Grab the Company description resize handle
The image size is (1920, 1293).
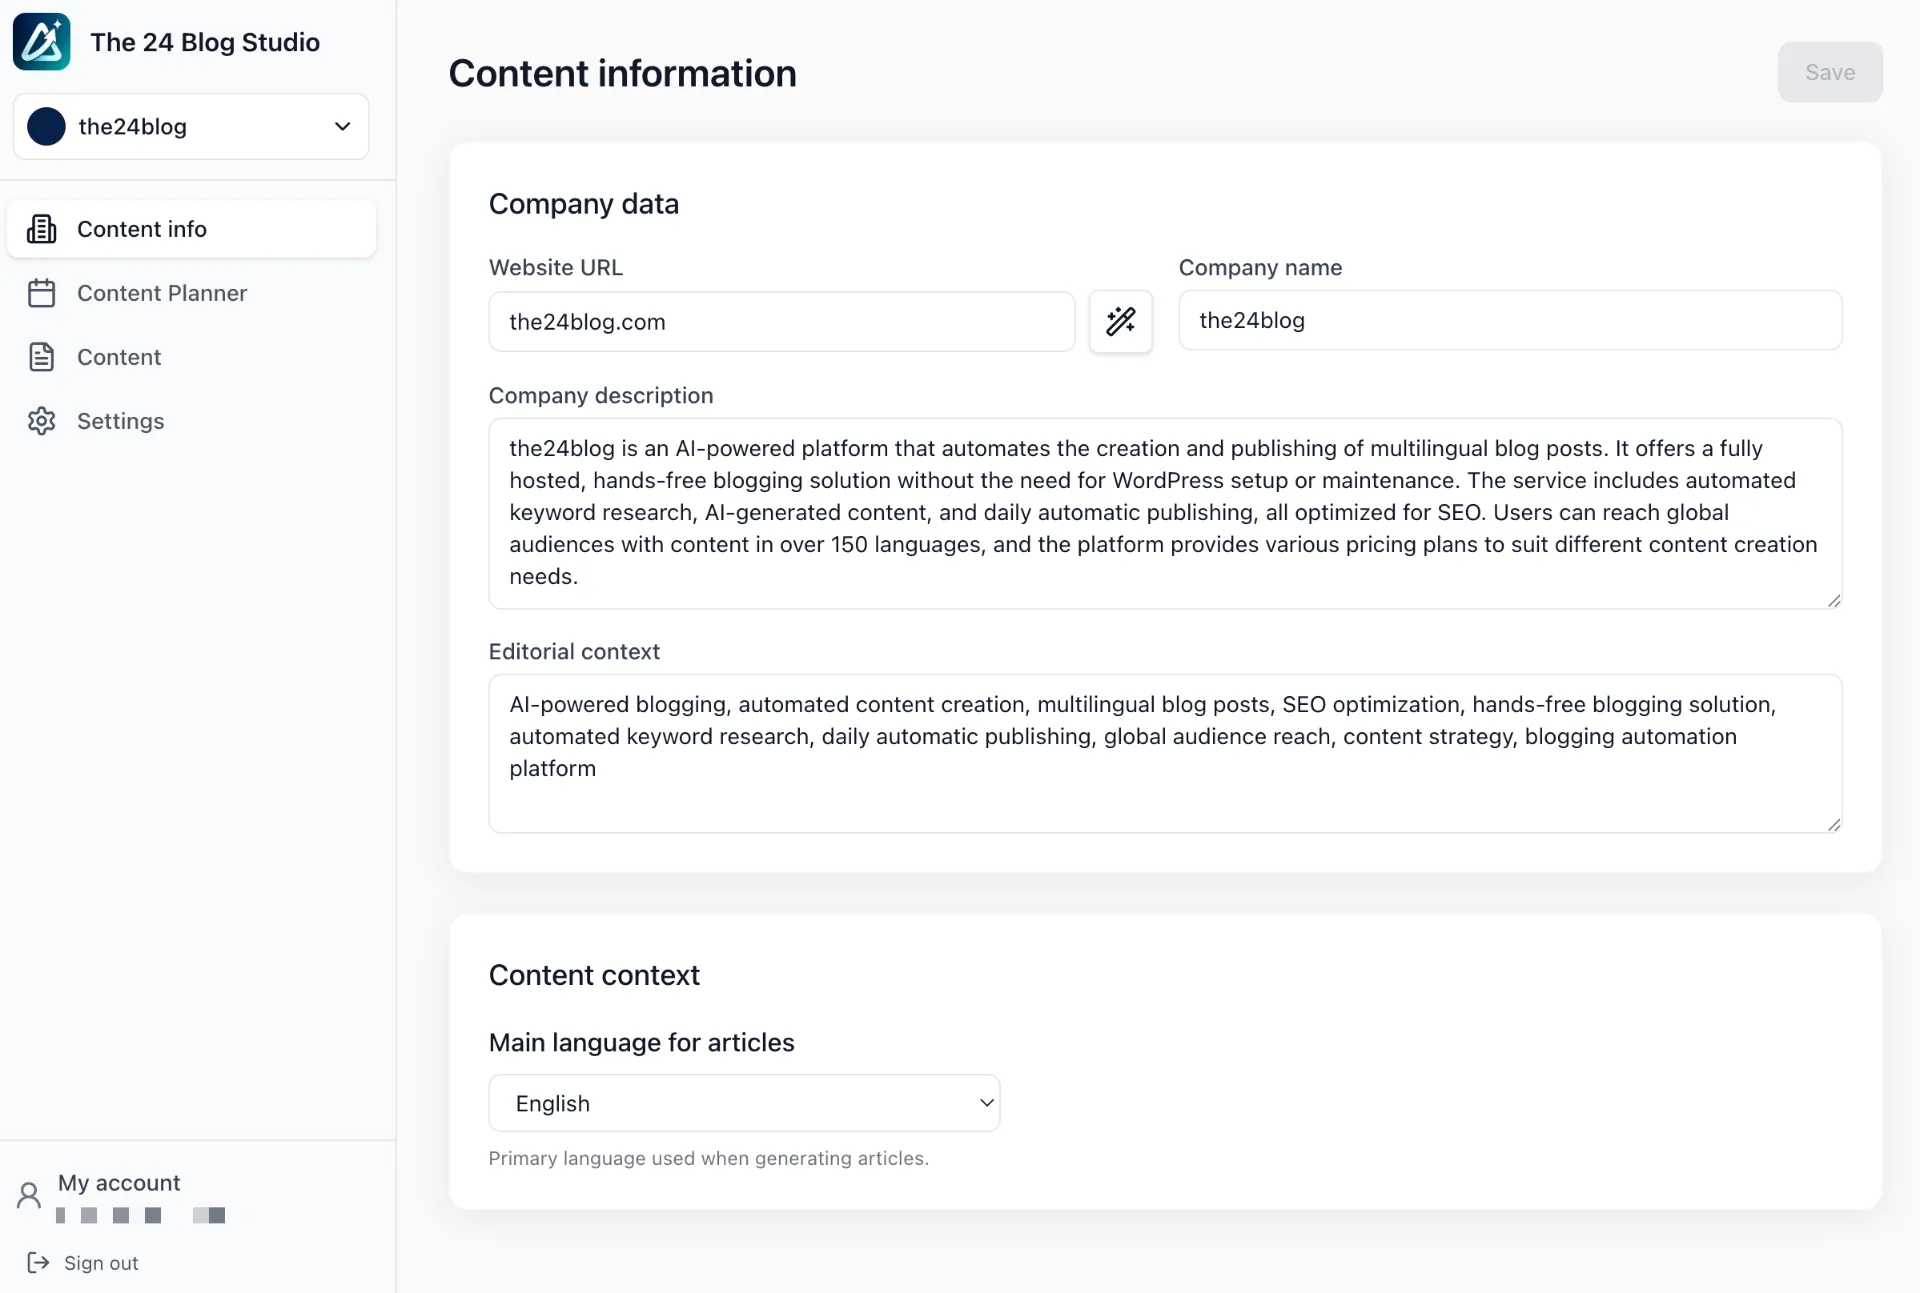[x=1833, y=601]
